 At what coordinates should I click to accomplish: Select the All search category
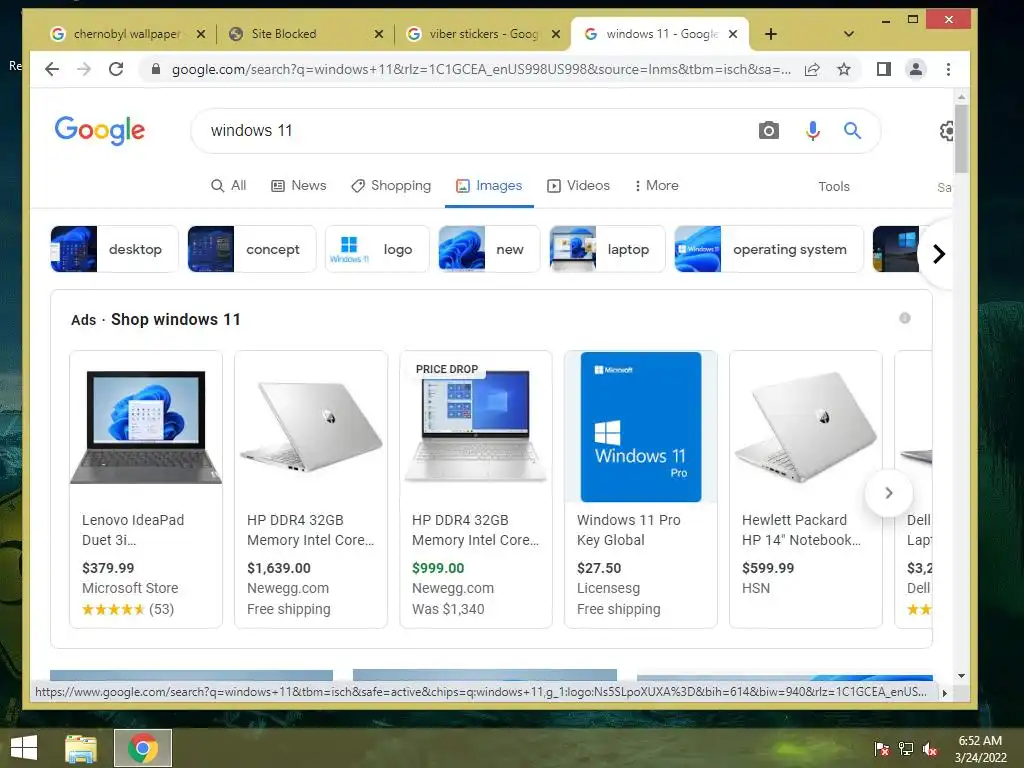(229, 186)
